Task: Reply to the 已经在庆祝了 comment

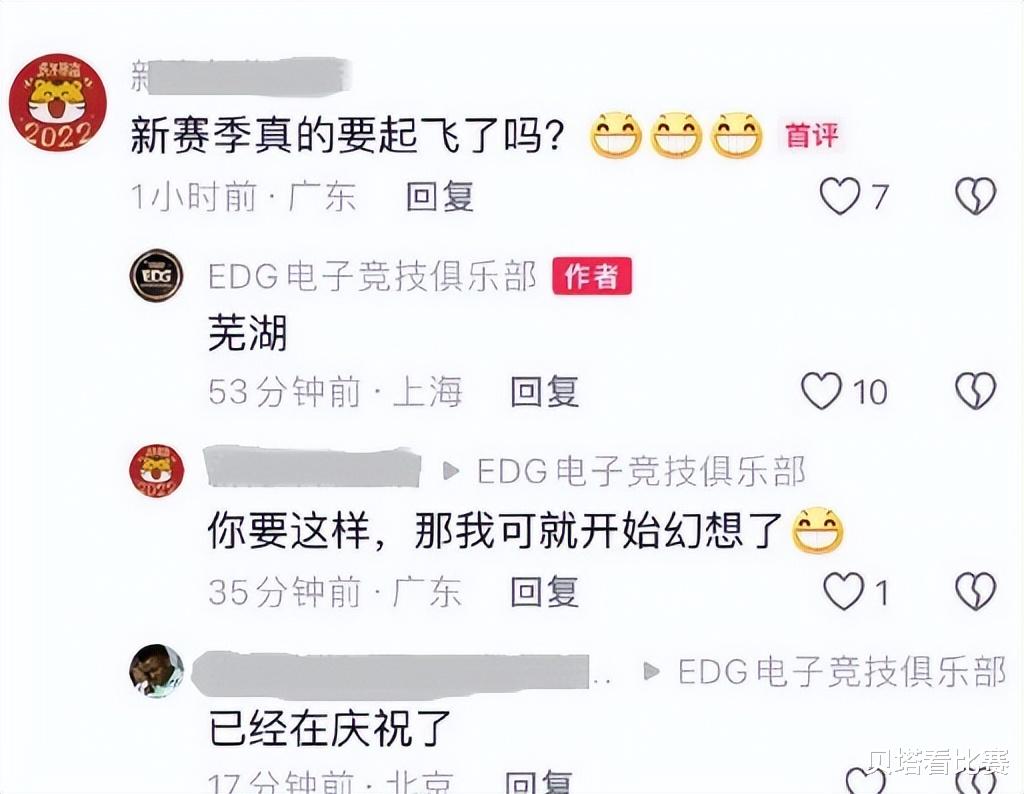Action: [539, 782]
